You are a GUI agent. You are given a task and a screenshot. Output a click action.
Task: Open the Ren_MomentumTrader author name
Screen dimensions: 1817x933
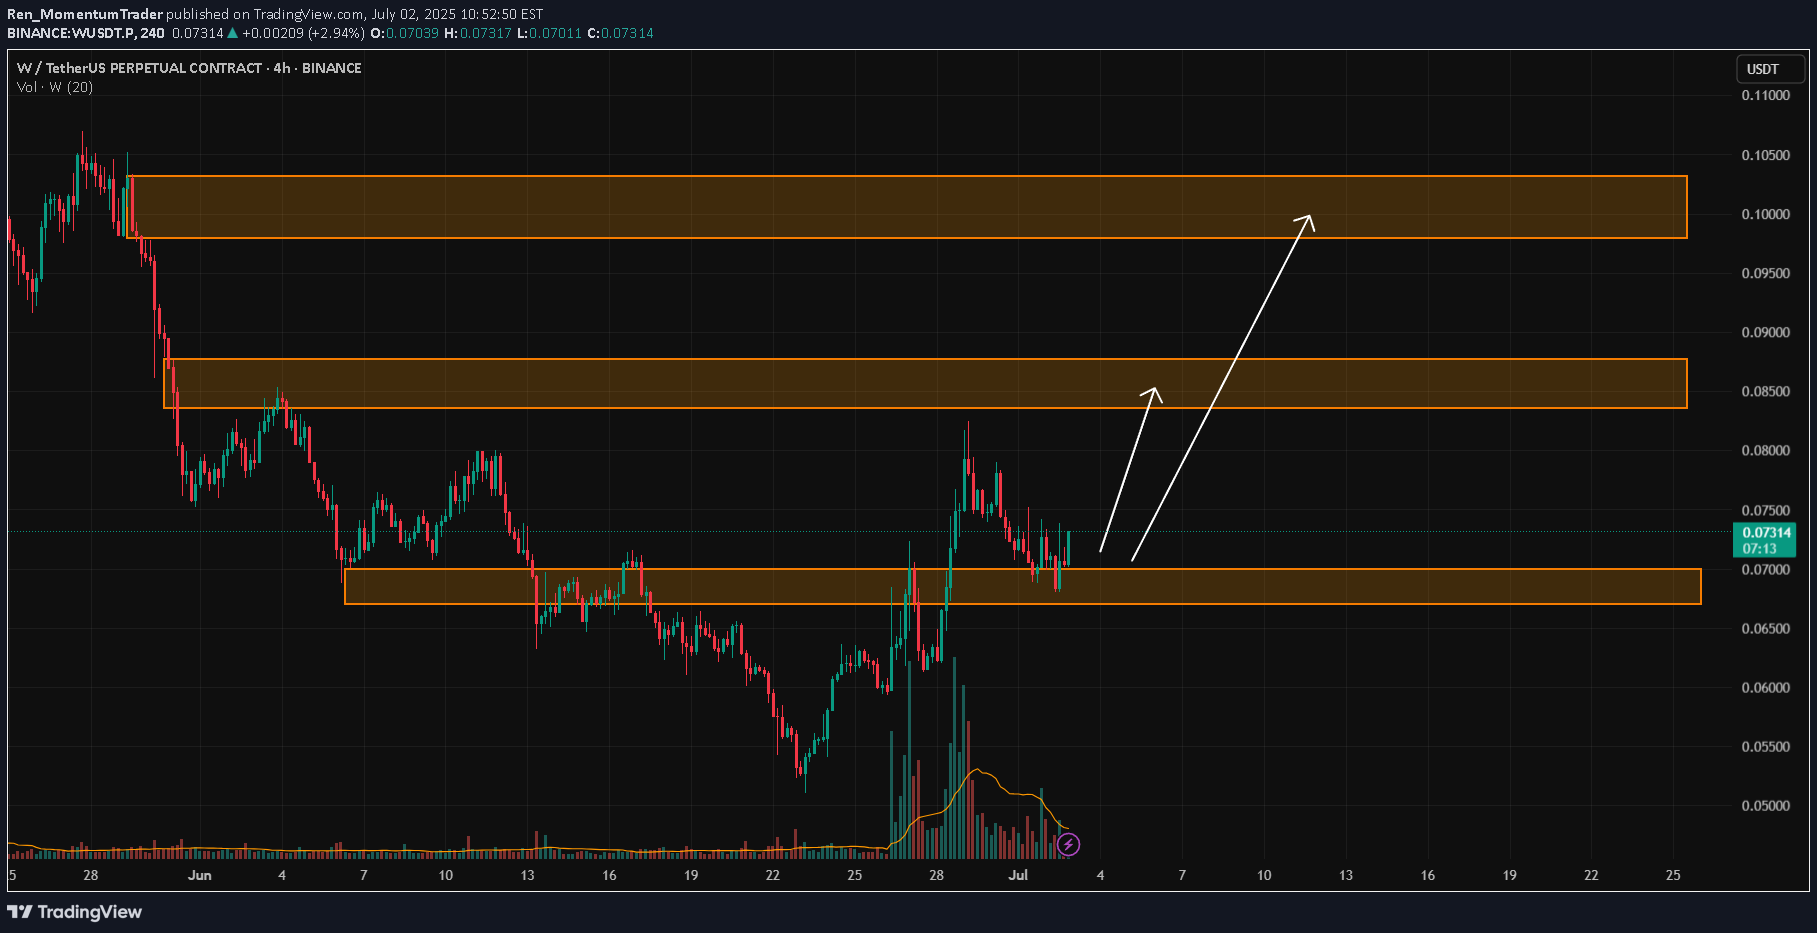(85, 14)
